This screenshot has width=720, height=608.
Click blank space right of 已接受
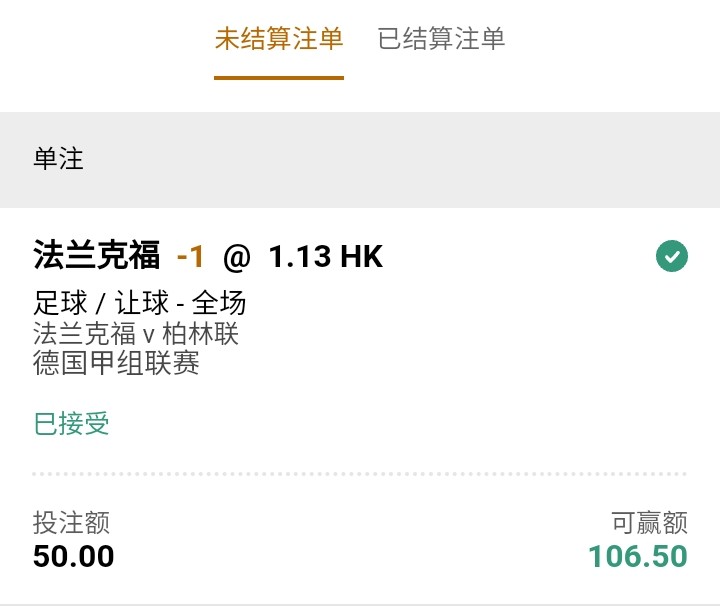(x=400, y=423)
